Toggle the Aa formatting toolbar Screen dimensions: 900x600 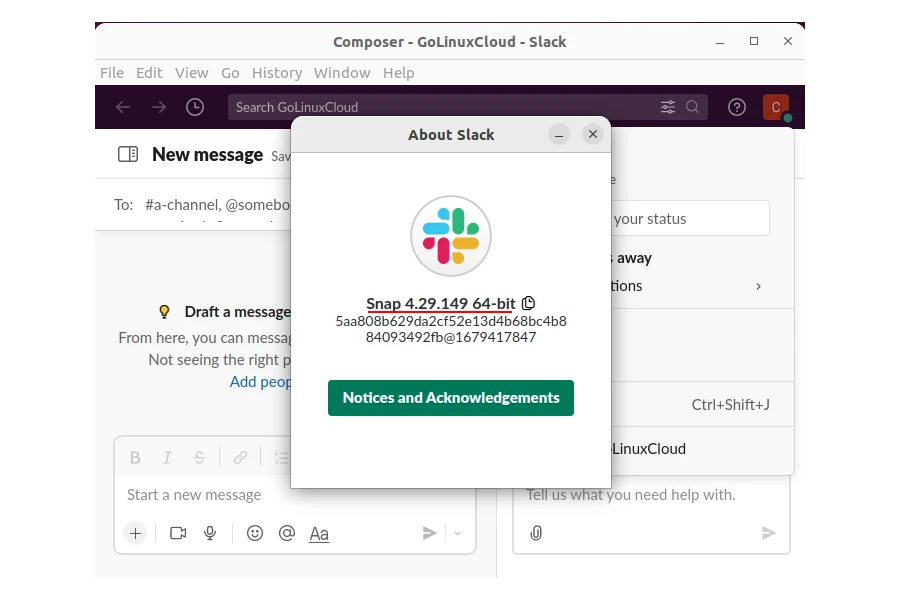(x=319, y=534)
